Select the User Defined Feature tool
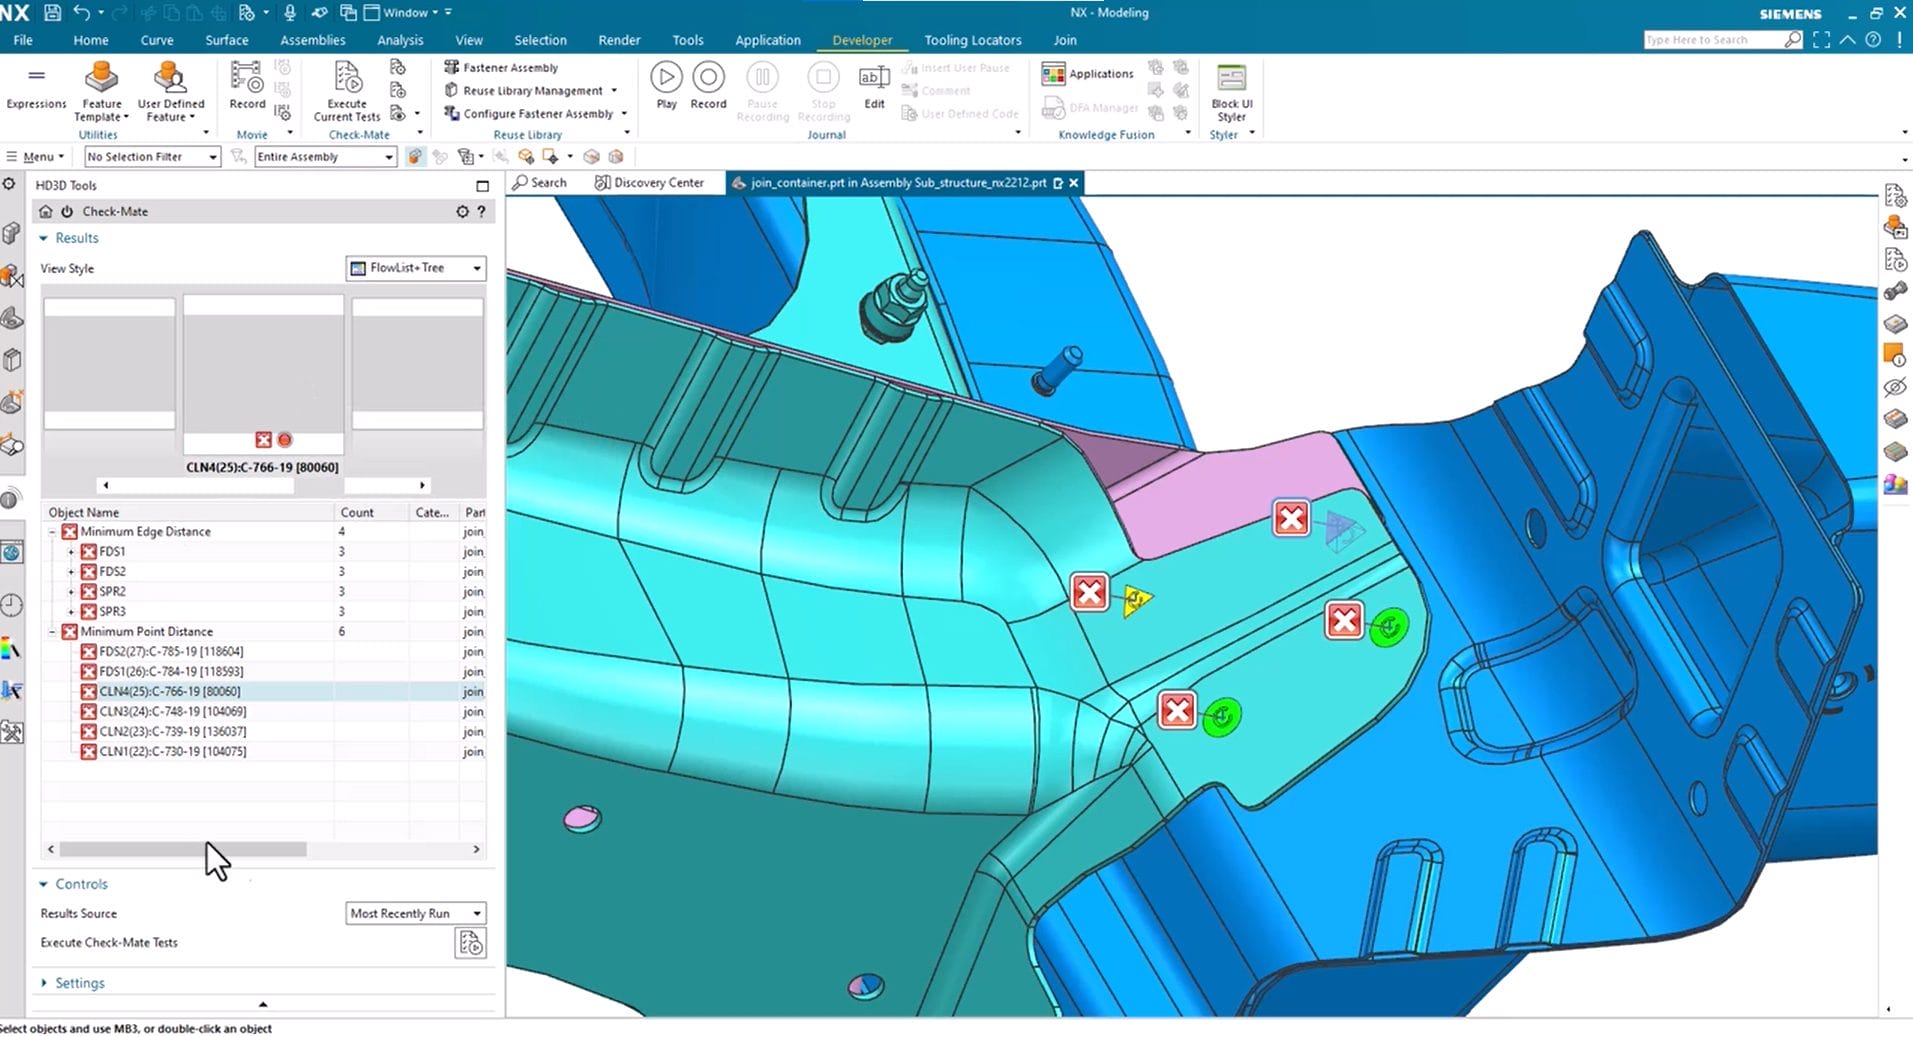The image size is (1913, 1037). pyautogui.click(x=170, y=88)
